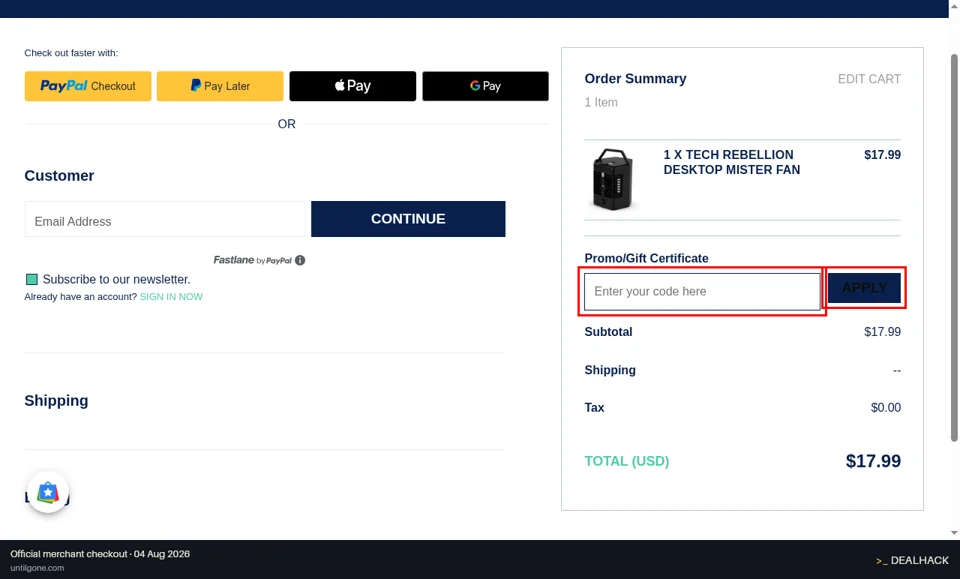Click the page vertical scrollbar
960x579 pixels.
[x=954, y=248]
